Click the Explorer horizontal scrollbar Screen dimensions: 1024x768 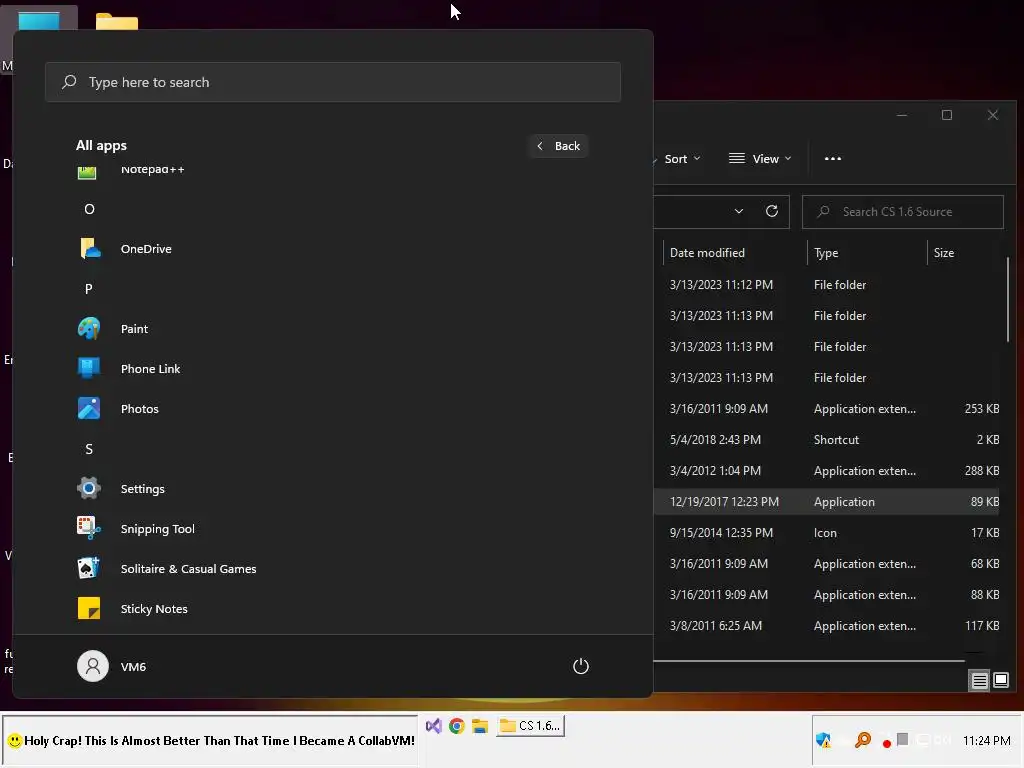808,661
